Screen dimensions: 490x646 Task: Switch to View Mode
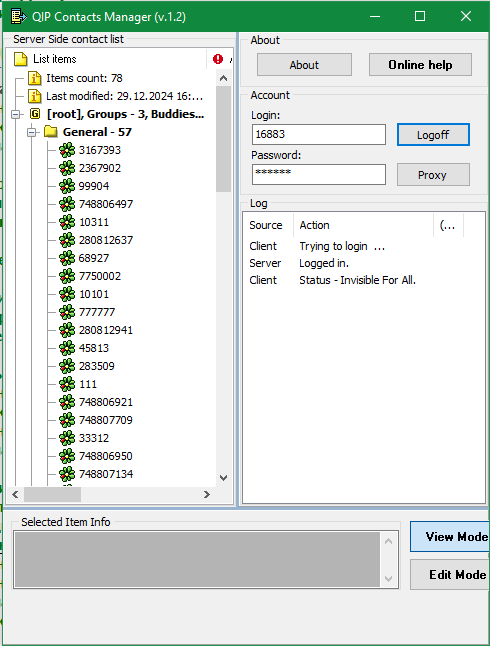pyautogui.click(x=450, y=536)
